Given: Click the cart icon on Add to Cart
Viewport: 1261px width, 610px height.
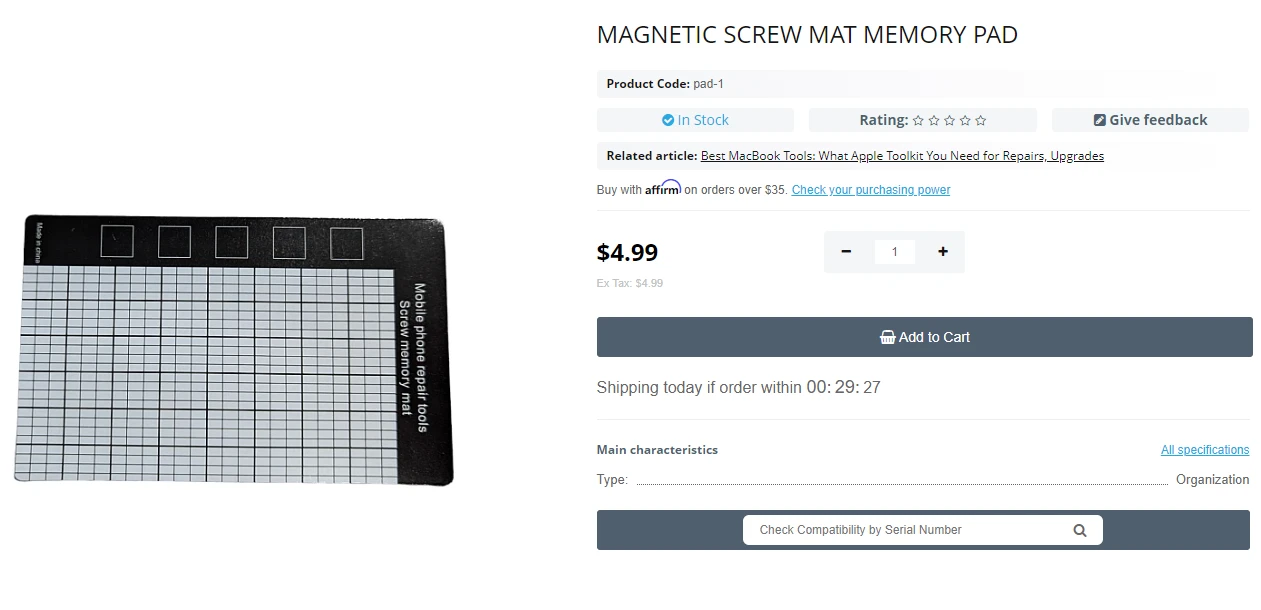Looking at the screenshot, I should click(887, 337).
